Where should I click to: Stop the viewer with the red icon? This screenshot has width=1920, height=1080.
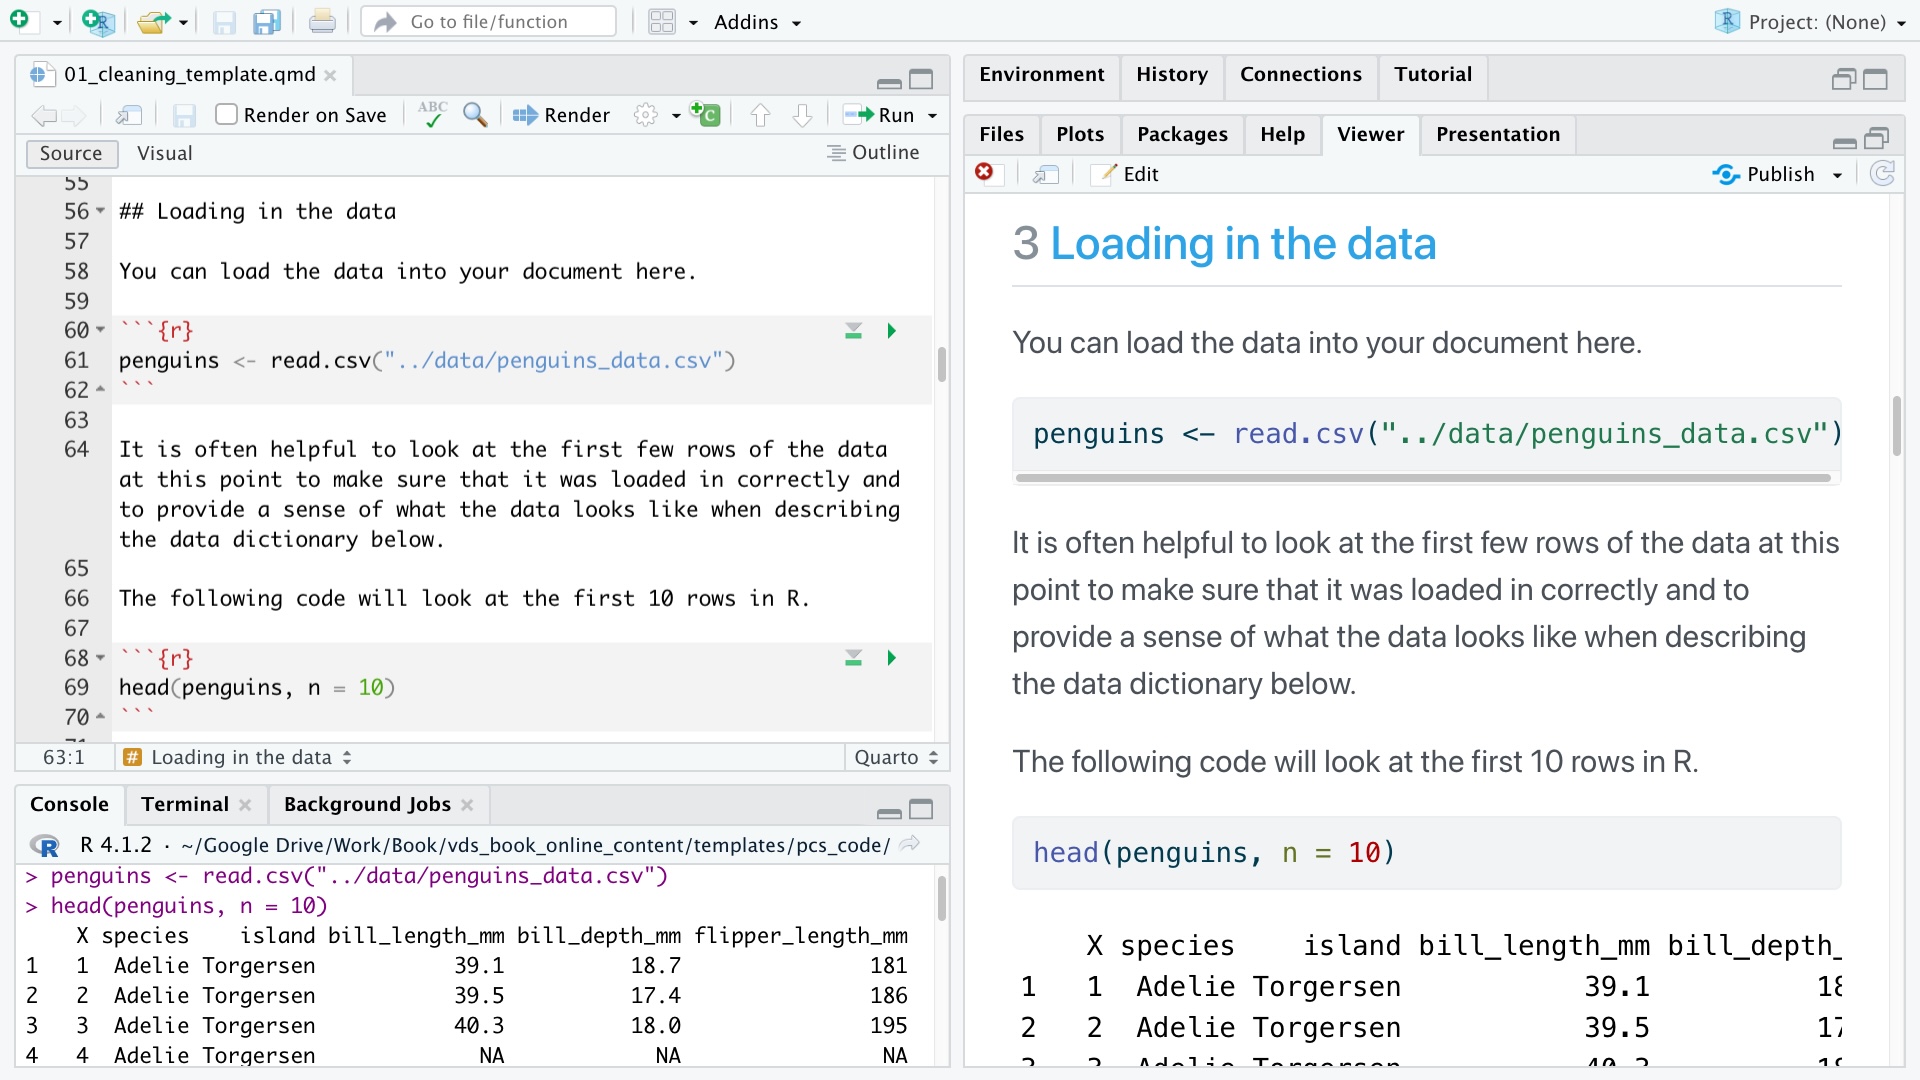[x=984, y=173]
